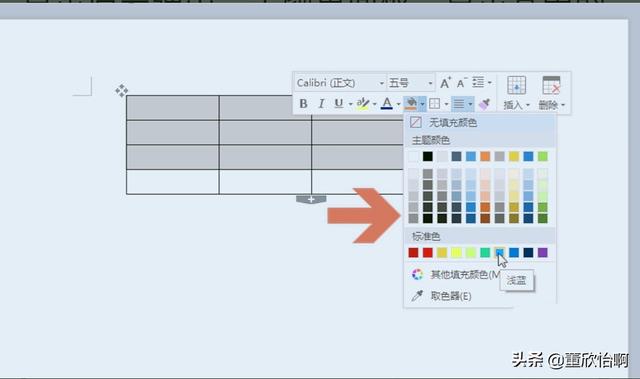Pick black in theme colors row
640x379 pixels.
pyautogui.click(x=428, y=156)
